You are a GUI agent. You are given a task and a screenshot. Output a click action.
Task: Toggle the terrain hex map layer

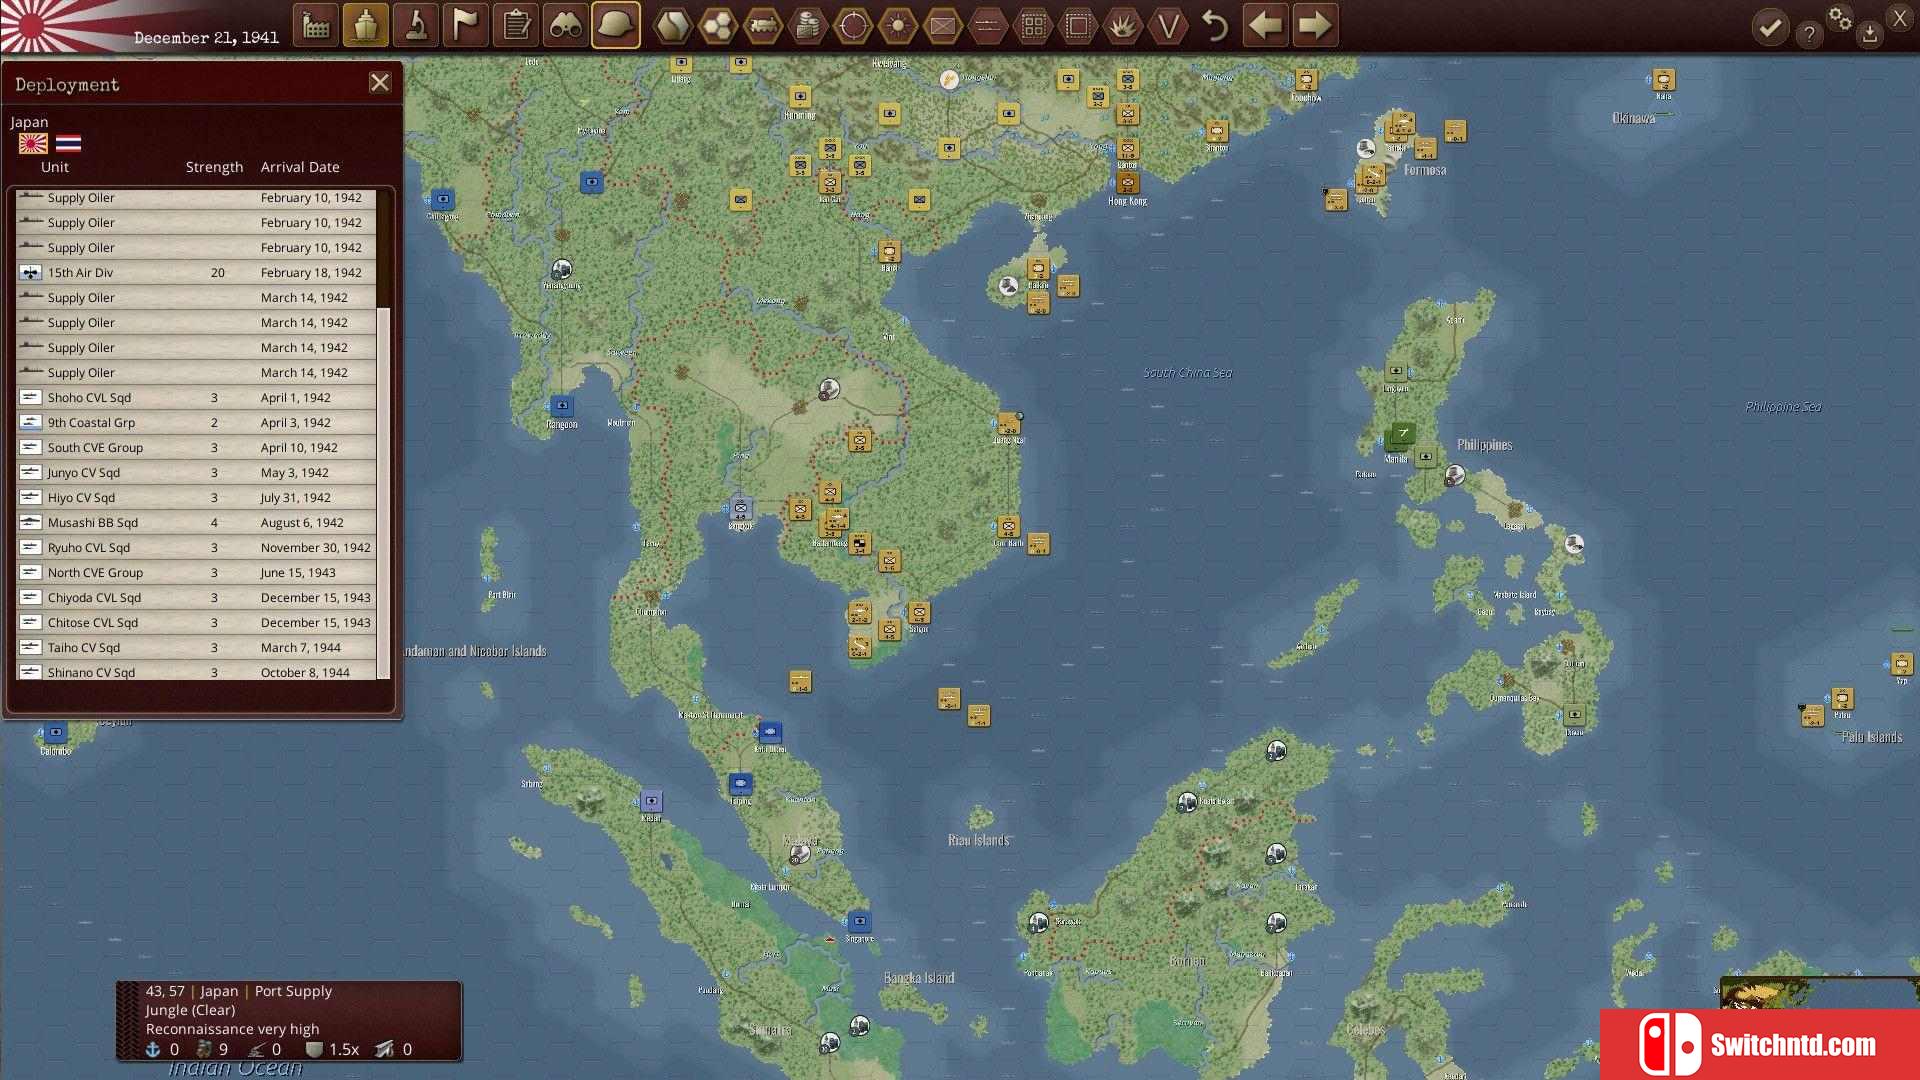click(673, 25)
